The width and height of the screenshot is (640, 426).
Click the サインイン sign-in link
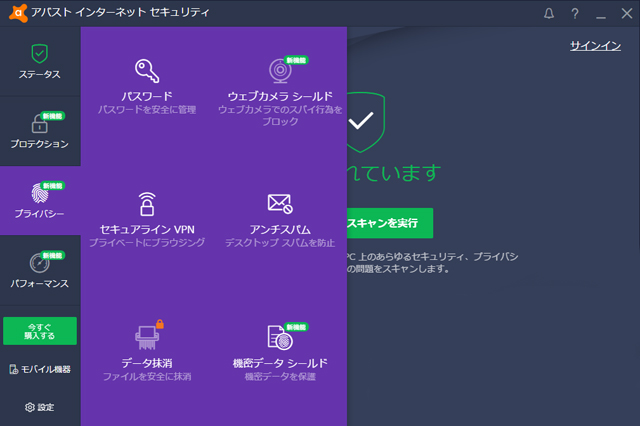click(595, 46)
